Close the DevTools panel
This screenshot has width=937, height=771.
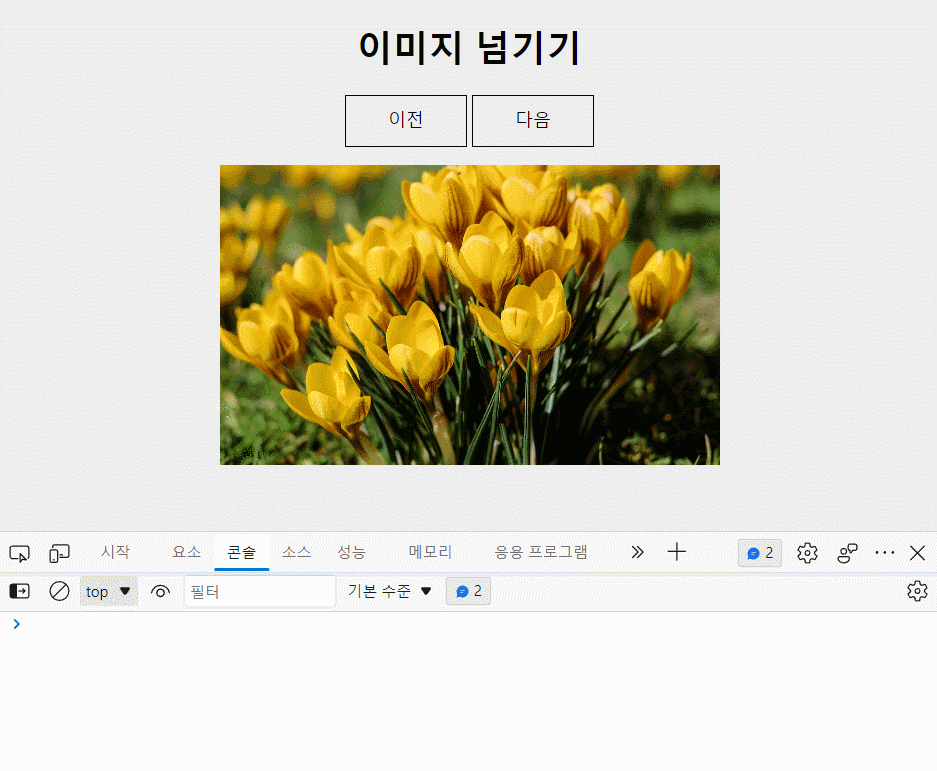click(x=917, y=553)
